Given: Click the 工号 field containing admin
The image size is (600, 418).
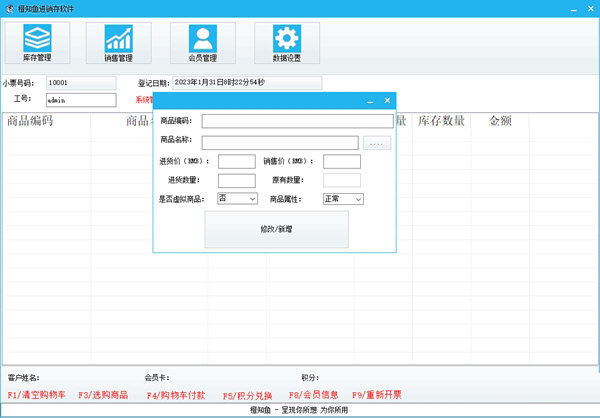Looking at the screenshot, I should click(x=81, y=100).
